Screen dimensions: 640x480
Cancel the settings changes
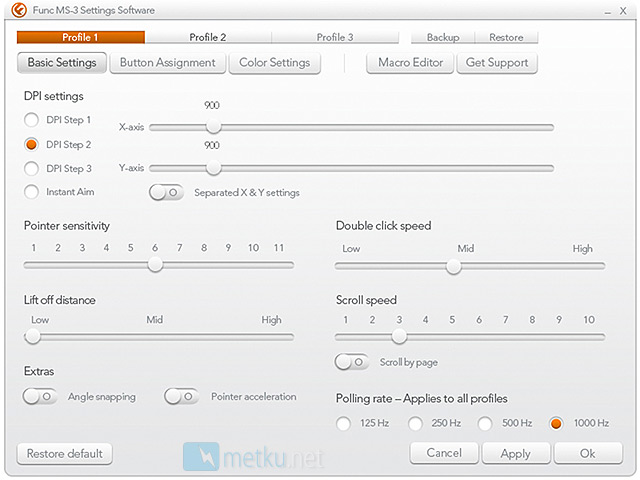coord(444,453)
